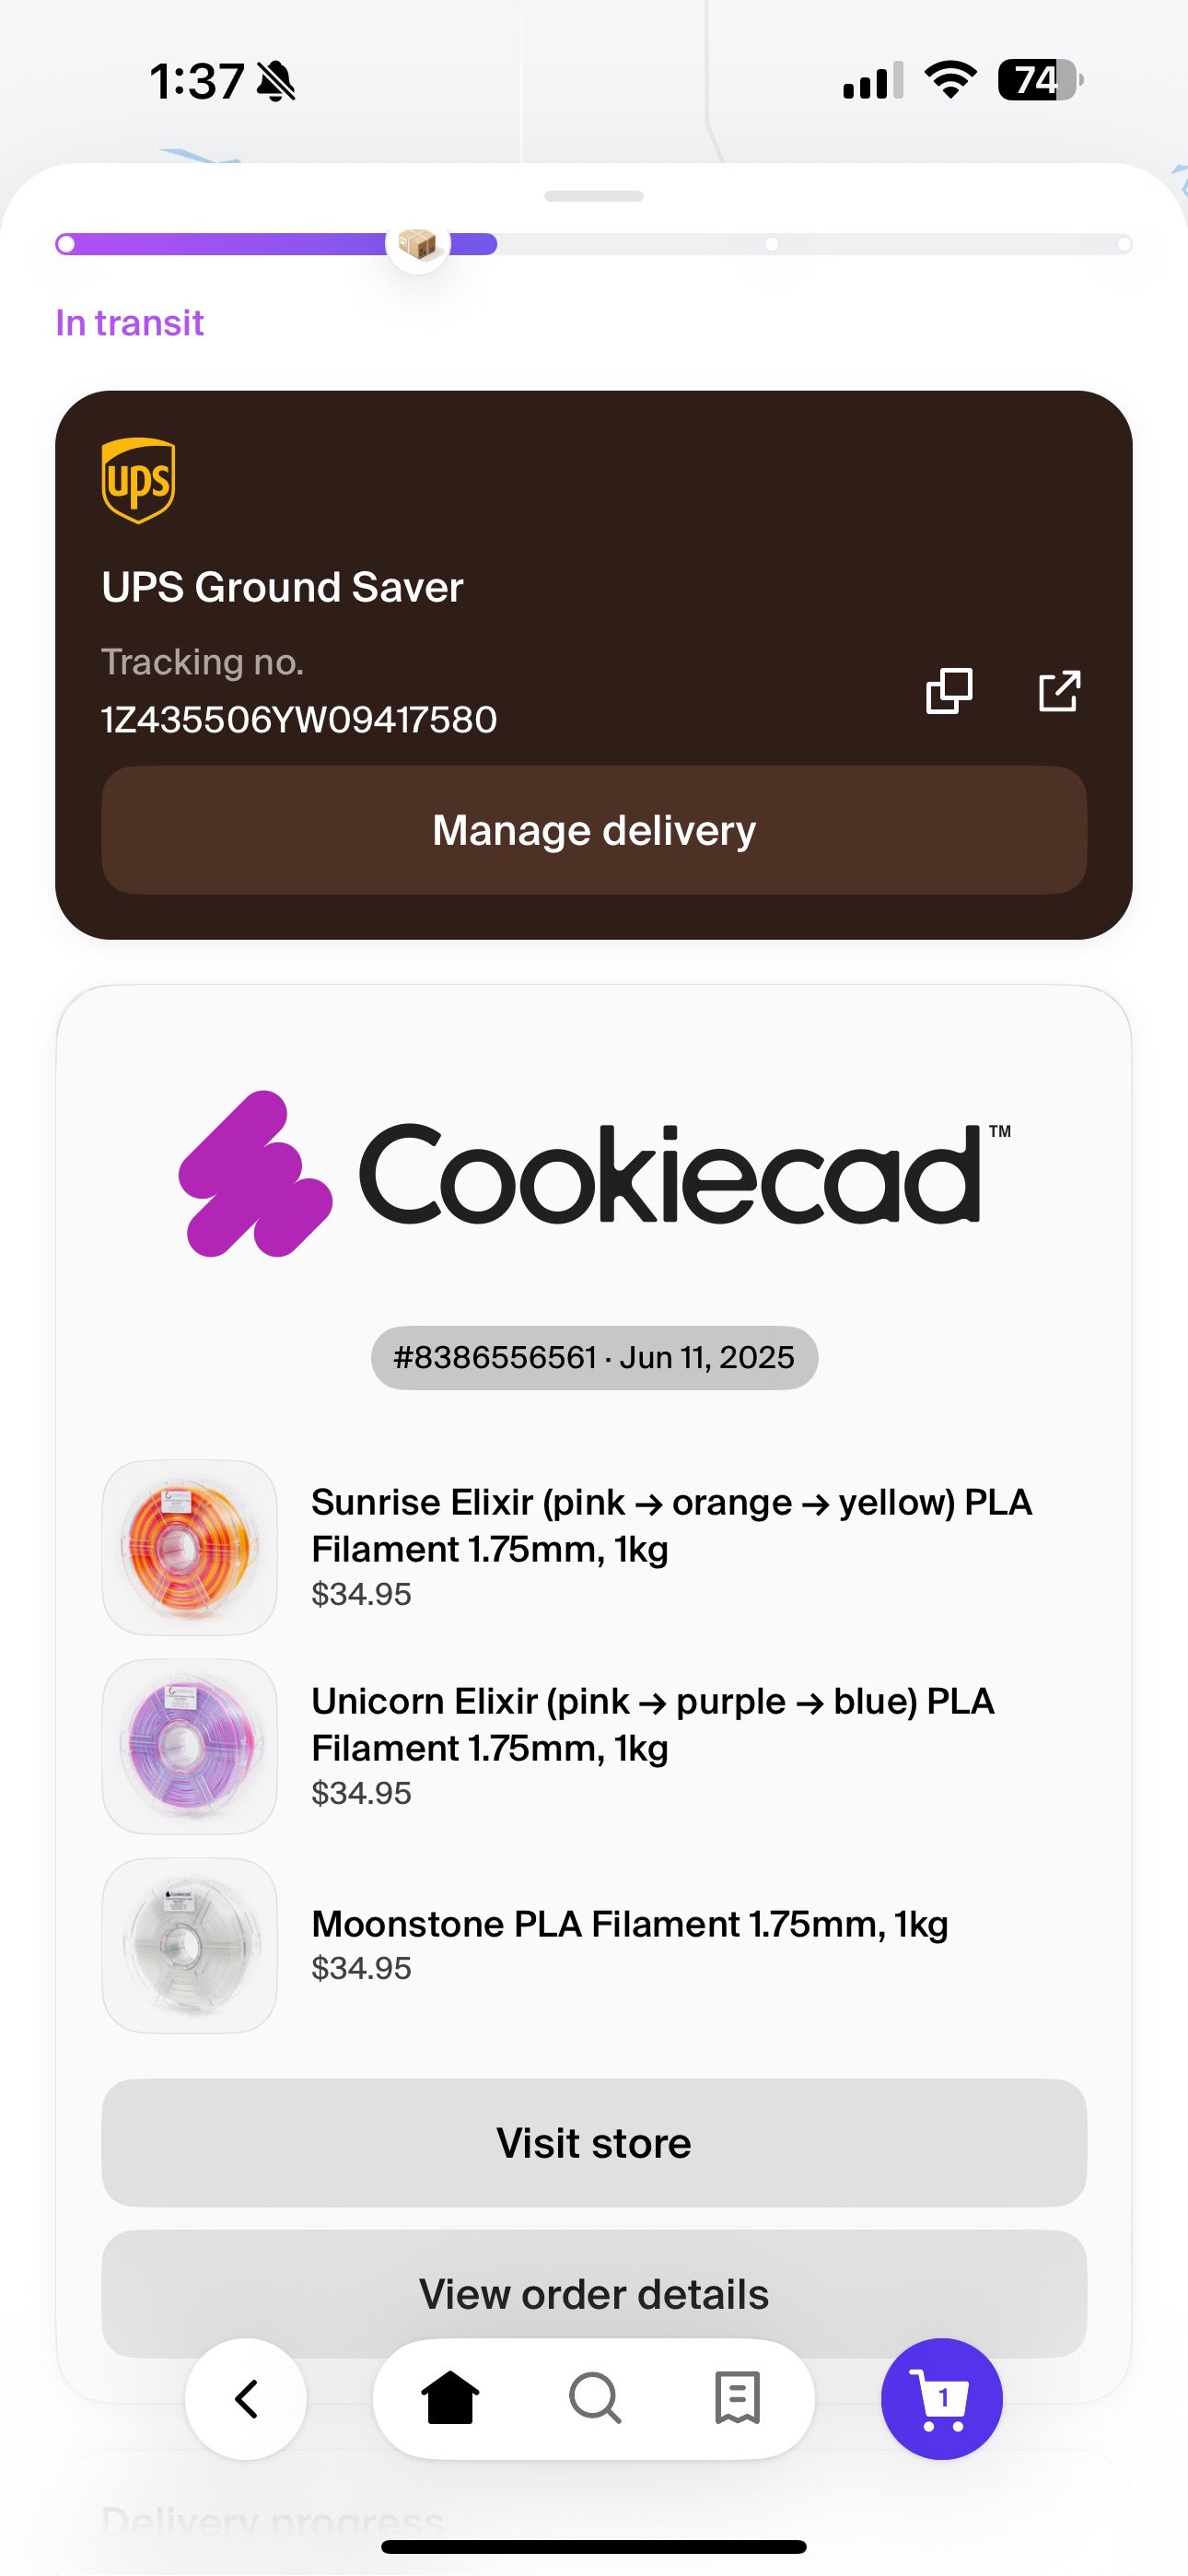Open tracking in external browser

1059,691
